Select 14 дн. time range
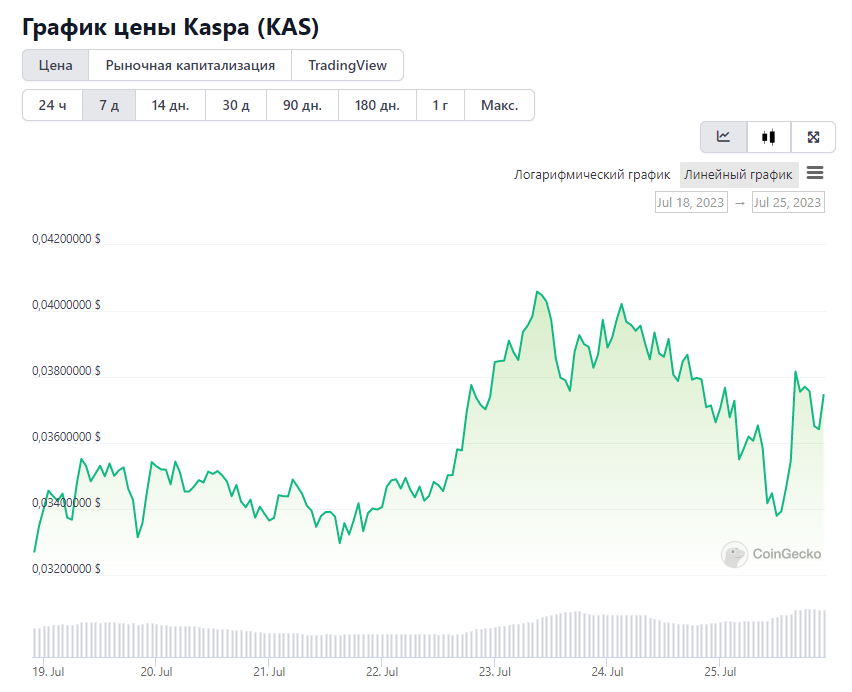 click(170, 105)
